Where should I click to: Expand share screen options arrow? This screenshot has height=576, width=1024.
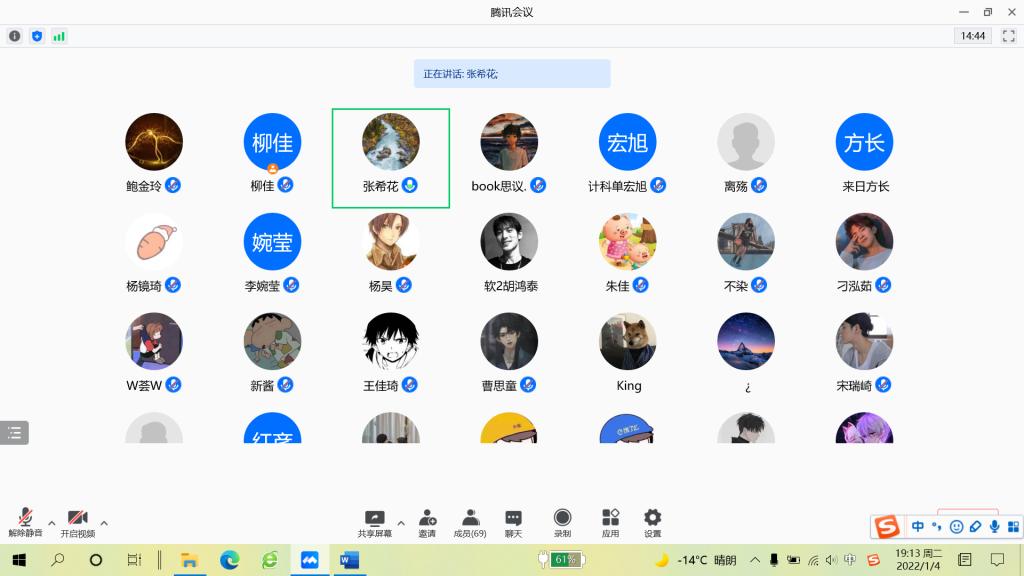click(401, 523)
